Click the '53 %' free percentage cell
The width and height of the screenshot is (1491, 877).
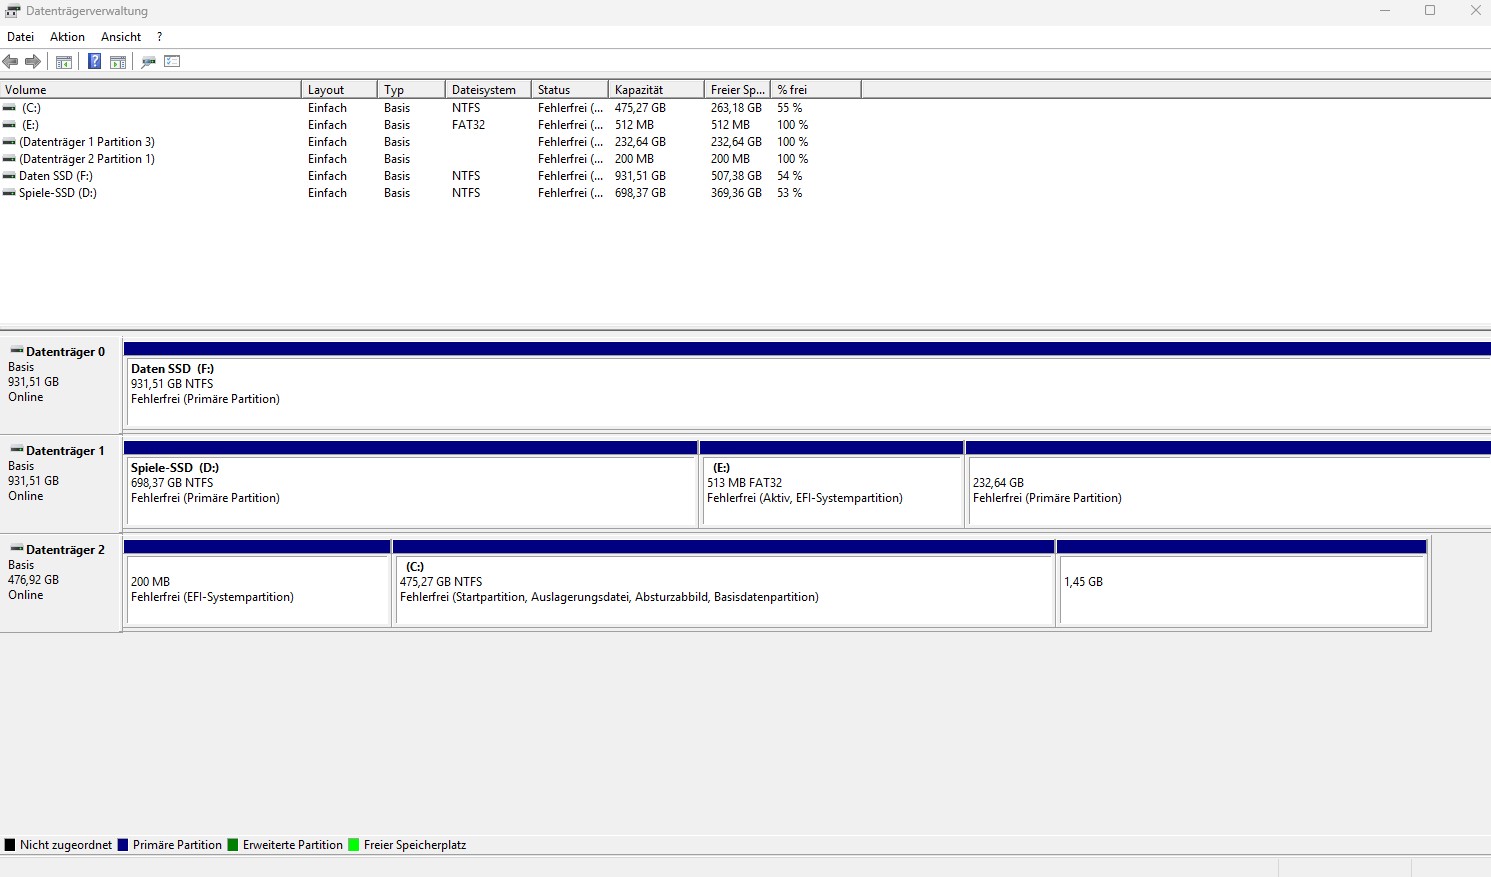(790, 193)
